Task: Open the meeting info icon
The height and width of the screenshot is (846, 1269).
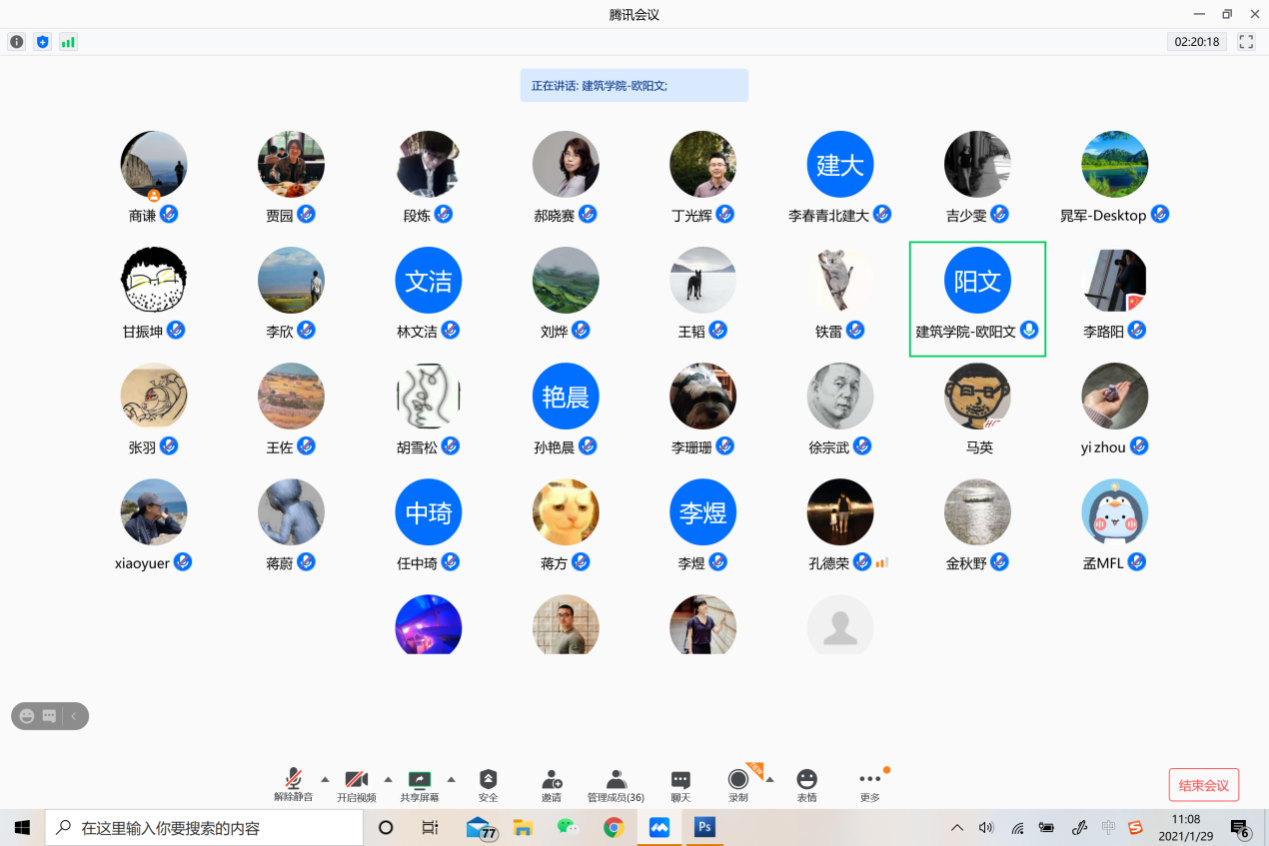Action: [x=17, y=42]
